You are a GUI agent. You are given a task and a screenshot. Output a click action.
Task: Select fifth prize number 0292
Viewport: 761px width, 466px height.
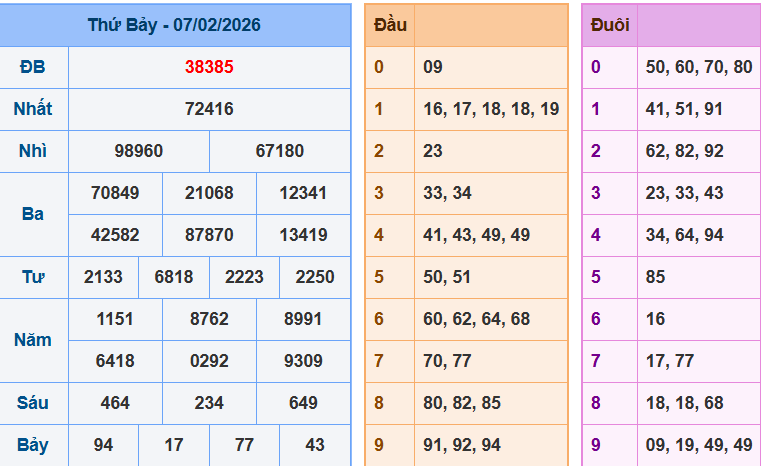[209, 361]
